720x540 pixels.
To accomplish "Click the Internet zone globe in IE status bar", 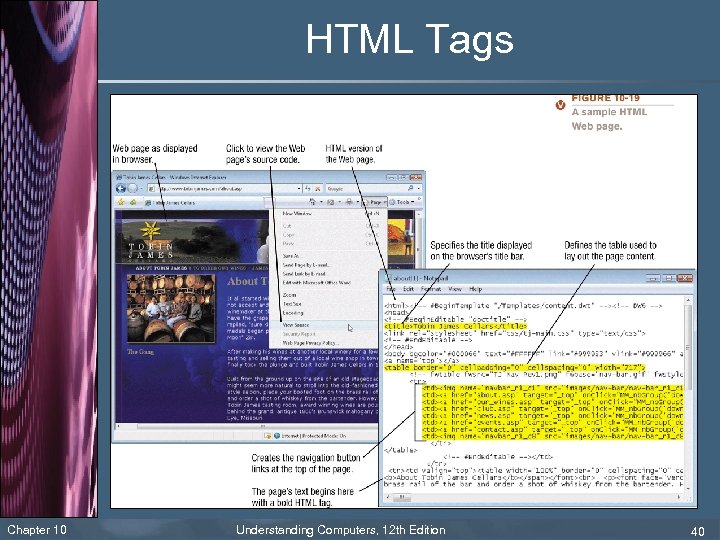I will pos(277,435).
